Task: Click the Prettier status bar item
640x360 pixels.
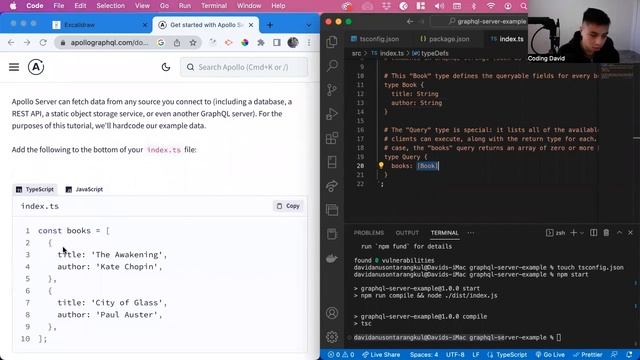Action: click(x=588, y=355)
